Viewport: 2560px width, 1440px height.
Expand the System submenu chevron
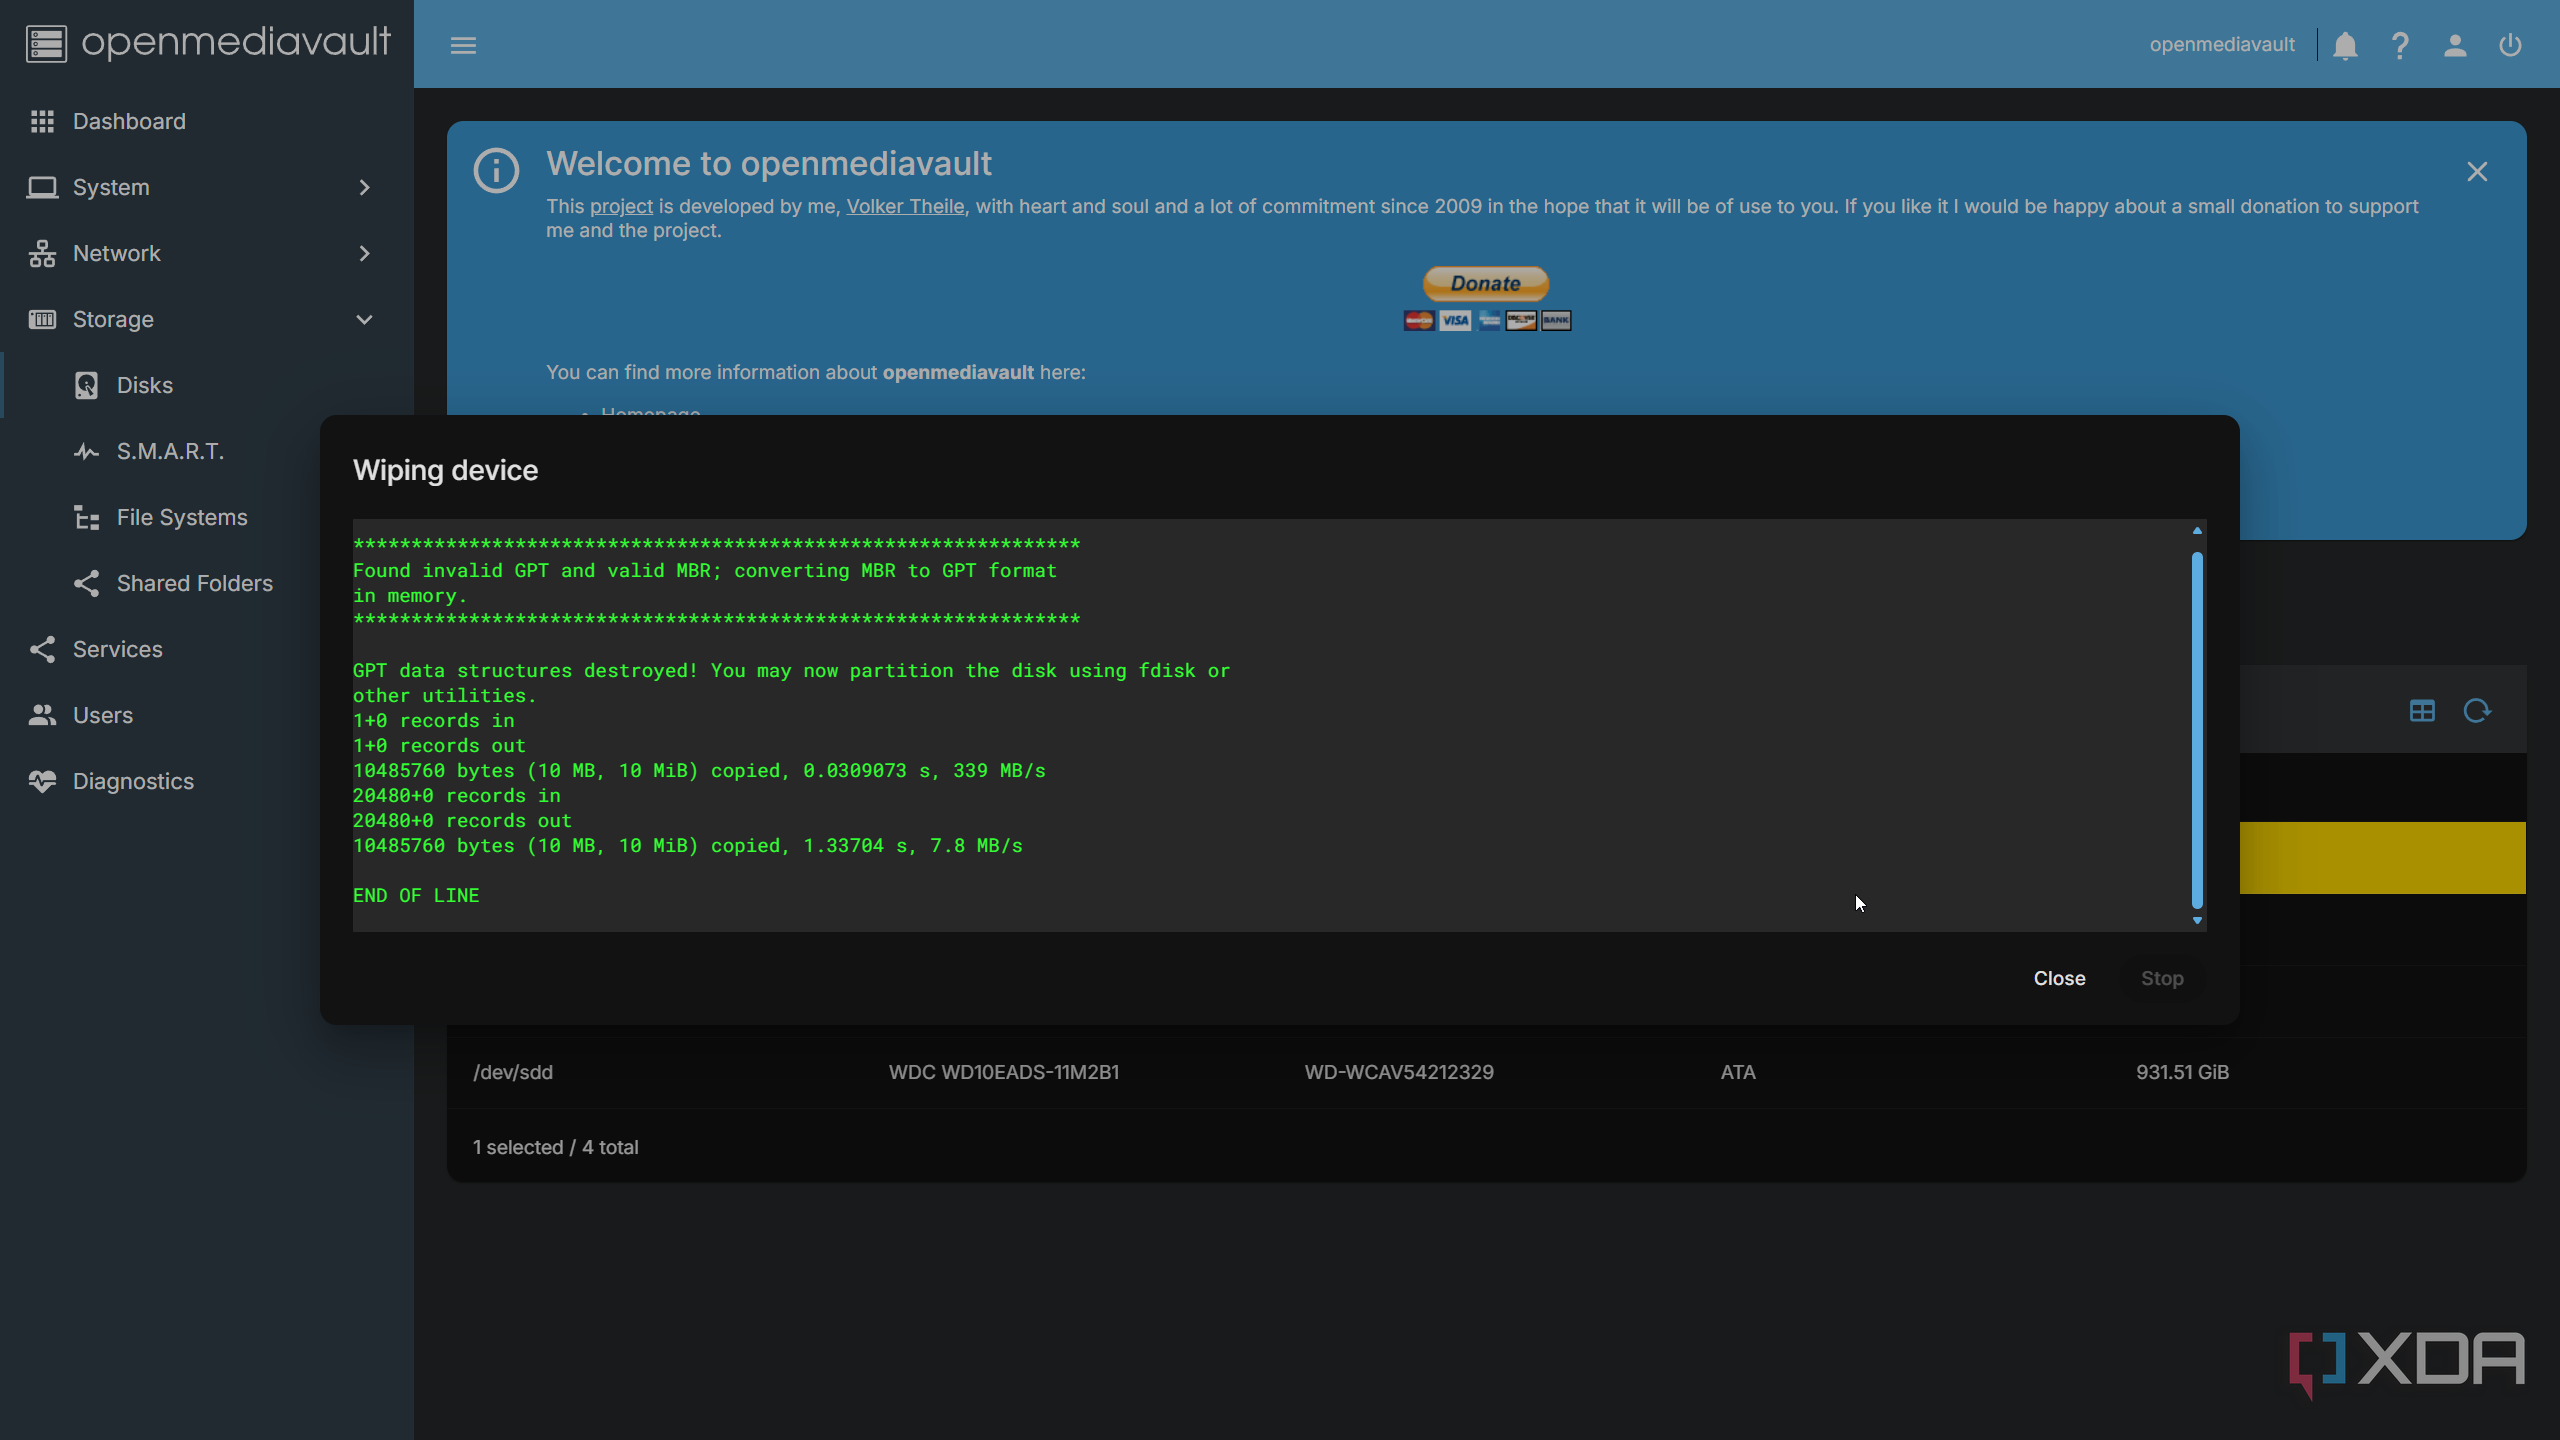pyautogui.click(x=364, y=187)
